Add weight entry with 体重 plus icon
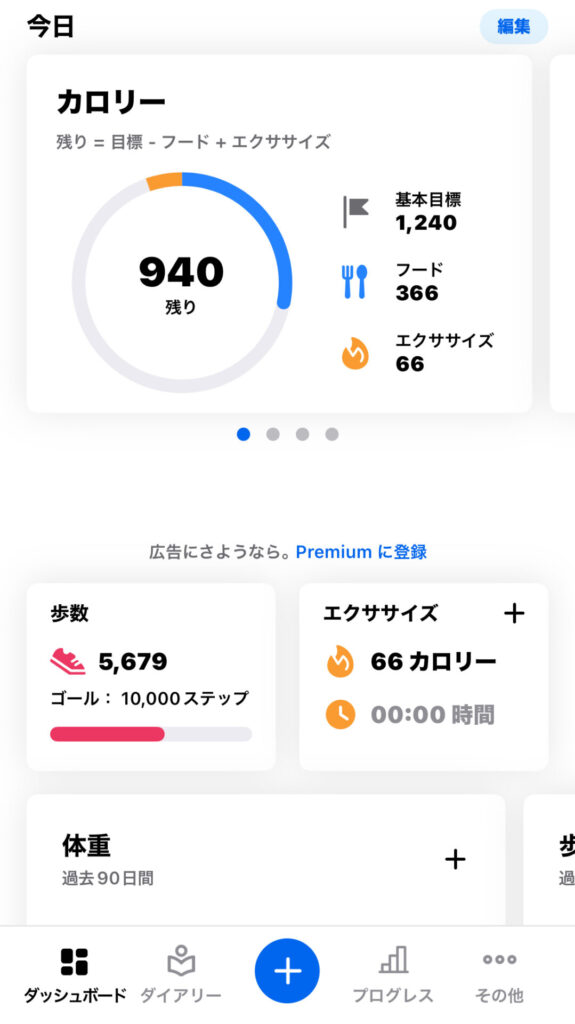 [x=455, y=859]
